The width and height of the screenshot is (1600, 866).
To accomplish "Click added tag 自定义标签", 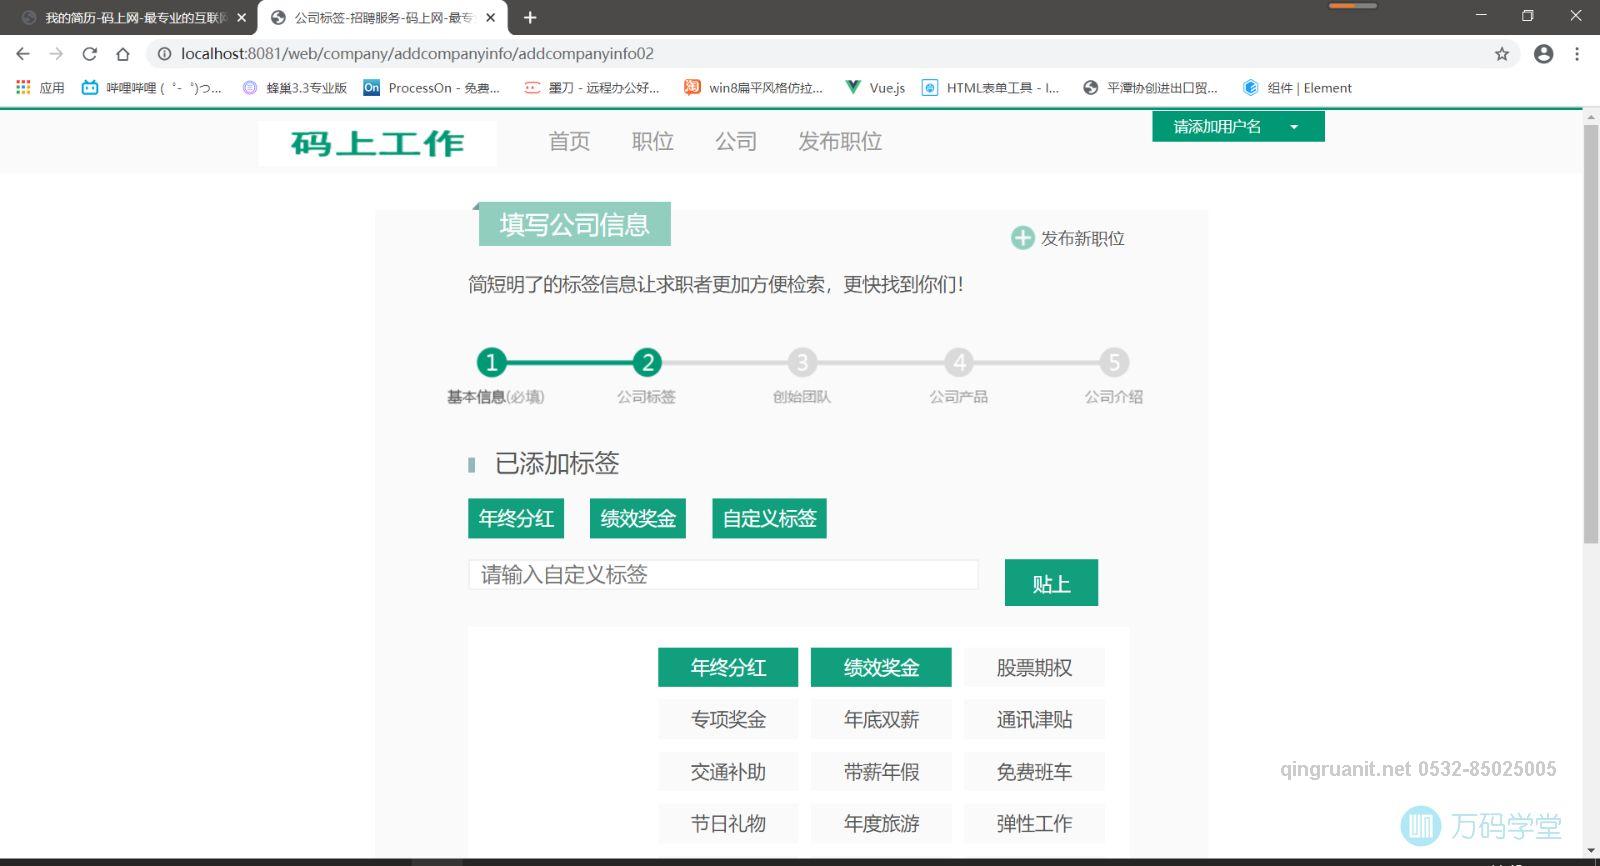I will pos(770,519).
